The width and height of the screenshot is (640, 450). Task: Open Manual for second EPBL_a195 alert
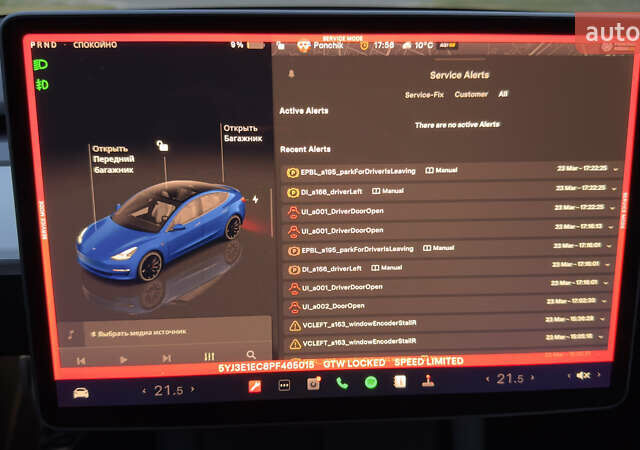(439, 248)
